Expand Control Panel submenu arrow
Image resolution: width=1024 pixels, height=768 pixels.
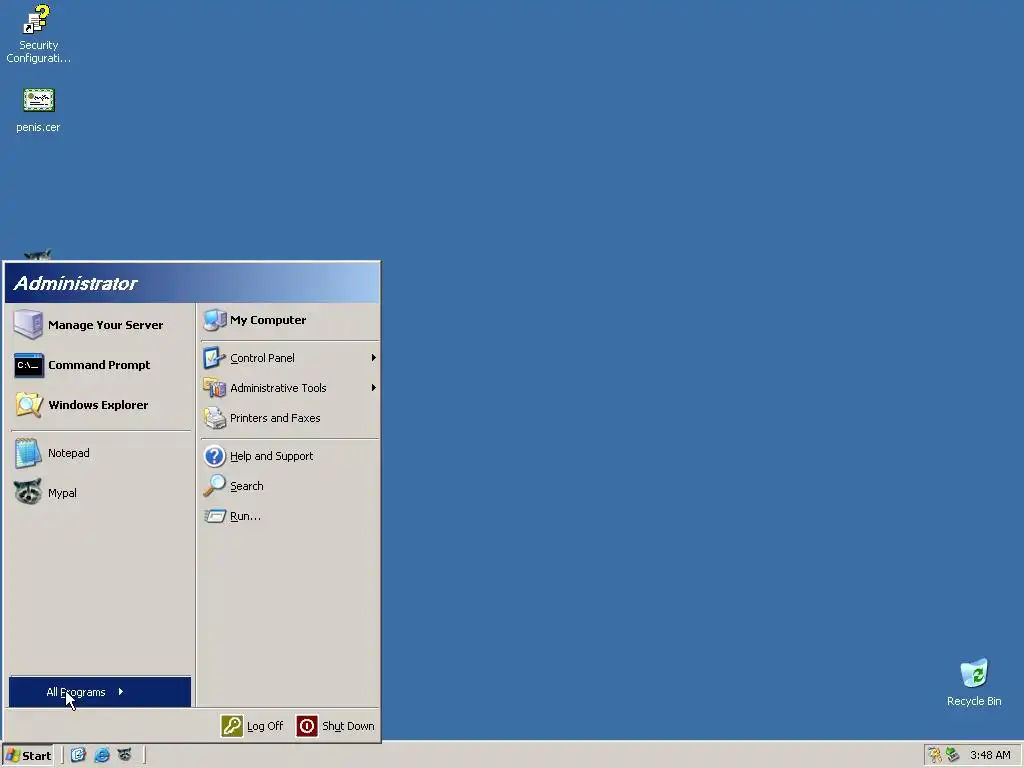[374, 358]
